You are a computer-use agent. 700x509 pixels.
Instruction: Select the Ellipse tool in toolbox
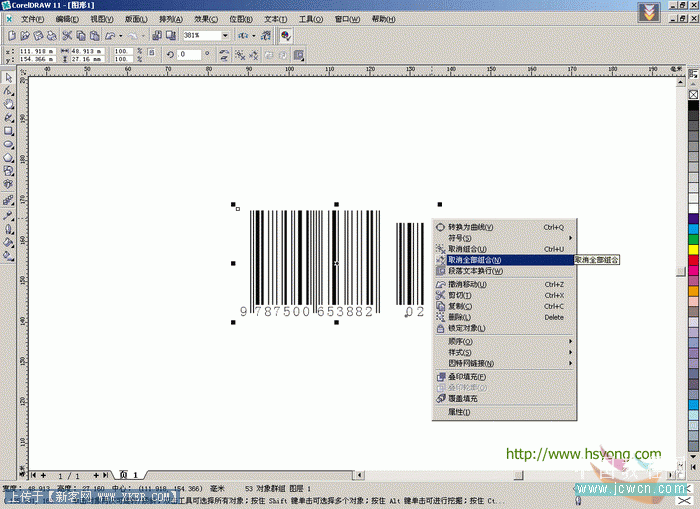pos(9,143)
